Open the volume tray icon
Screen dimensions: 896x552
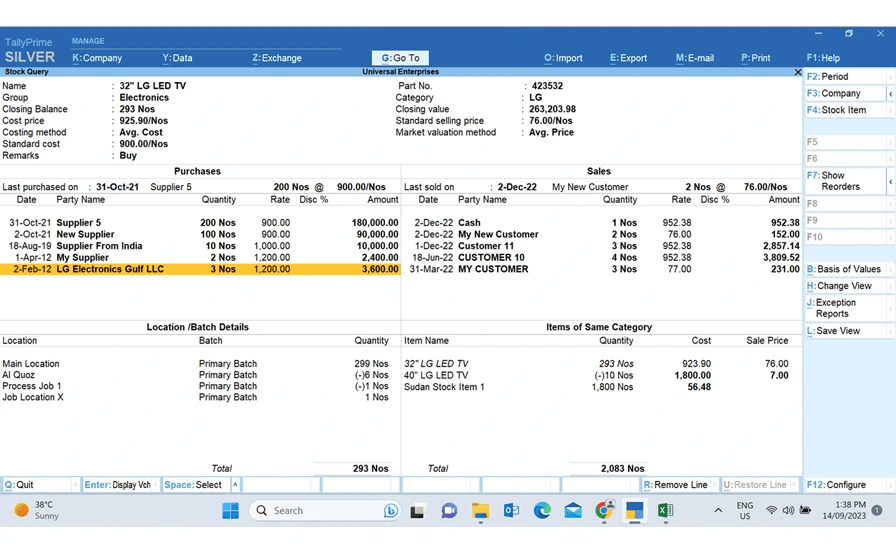pos(788,510)
